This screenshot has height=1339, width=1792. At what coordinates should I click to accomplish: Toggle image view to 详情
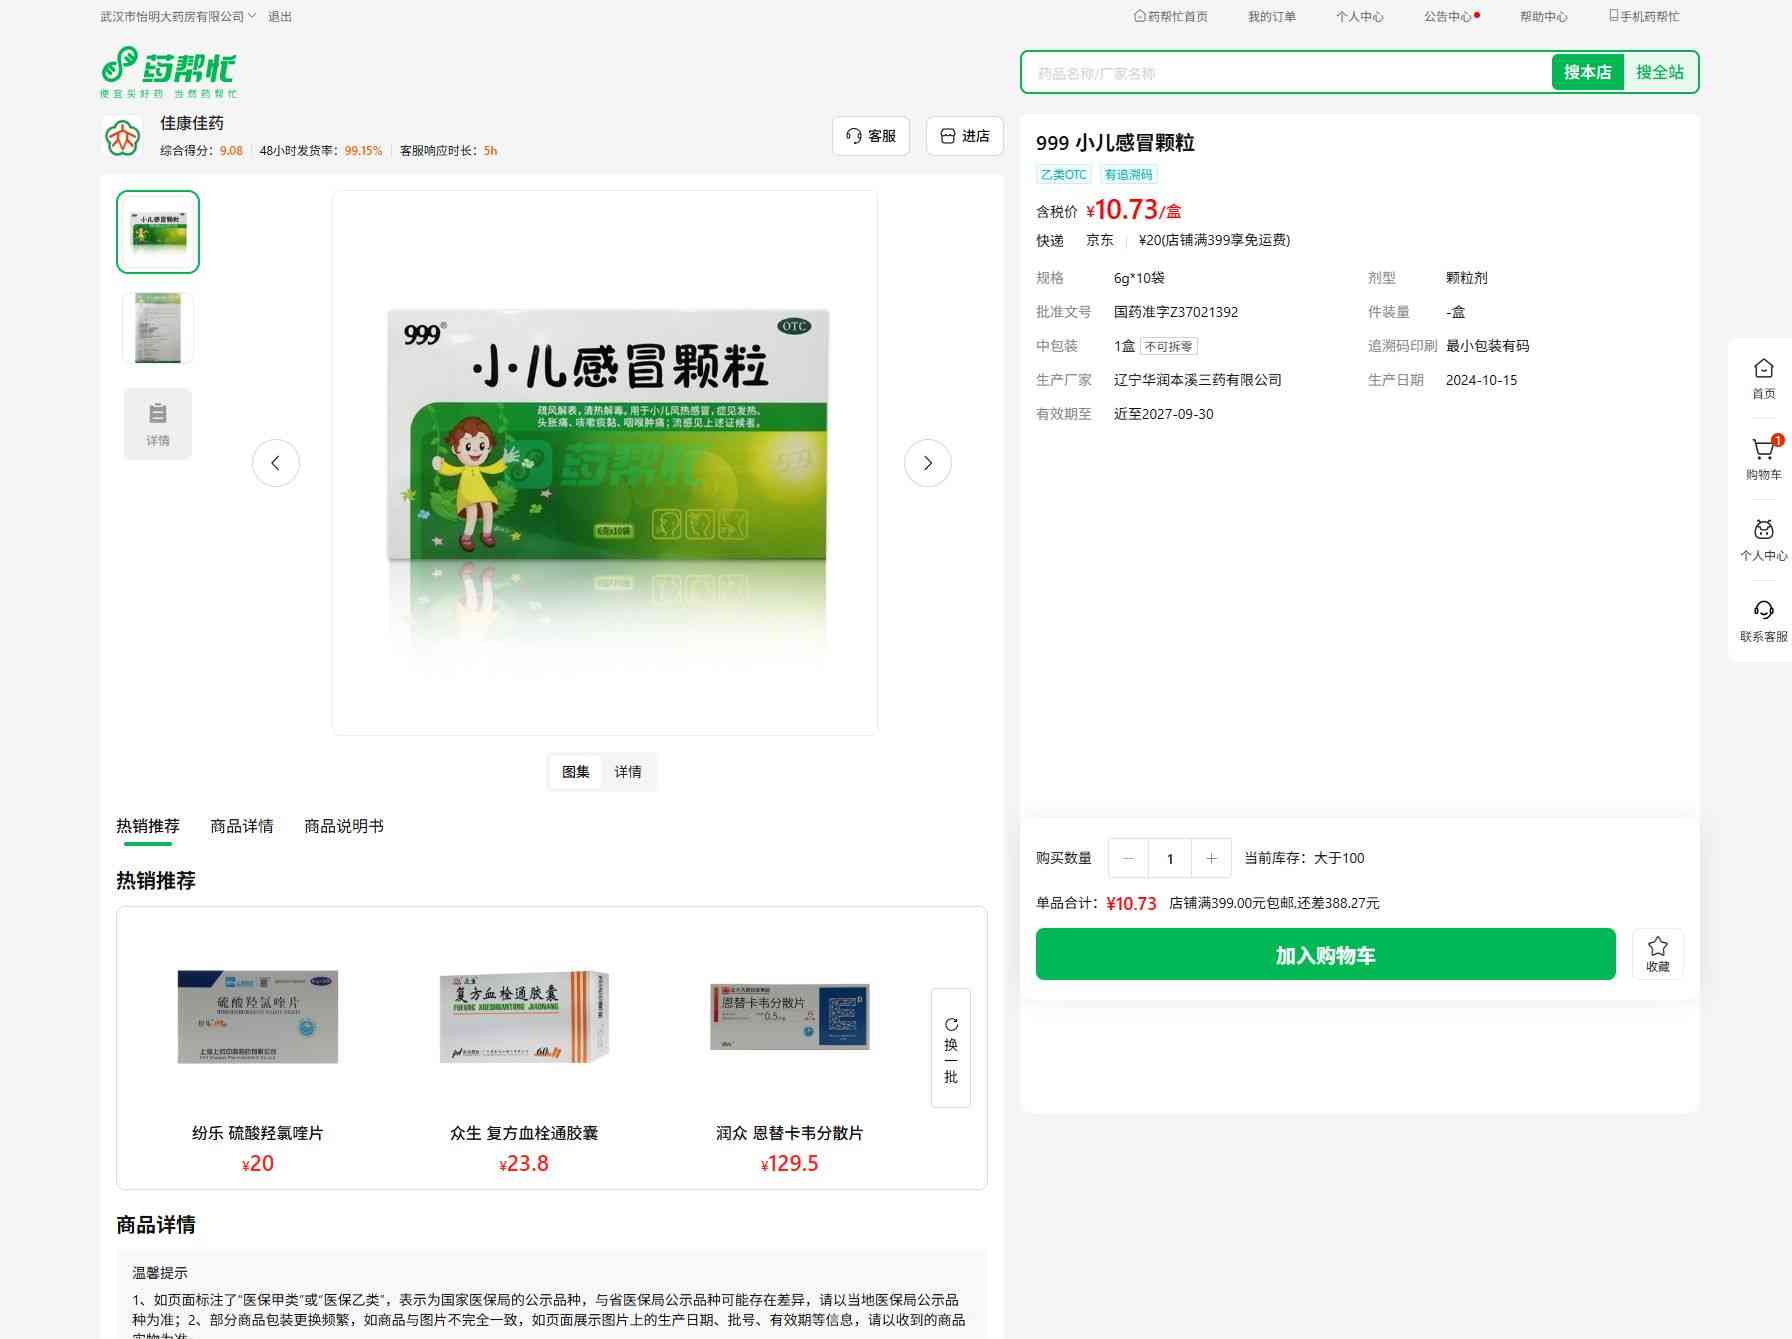(x=628, y=772)
